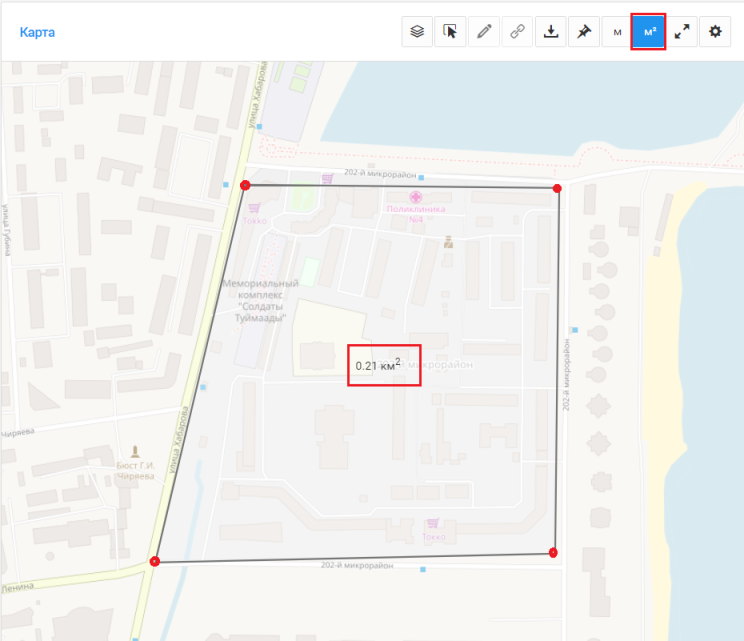The height and width of the screenshot is (641, 744).
Task: Click the Бюст Г.И. Чиряева monument icon
Action: pos(135,452)
